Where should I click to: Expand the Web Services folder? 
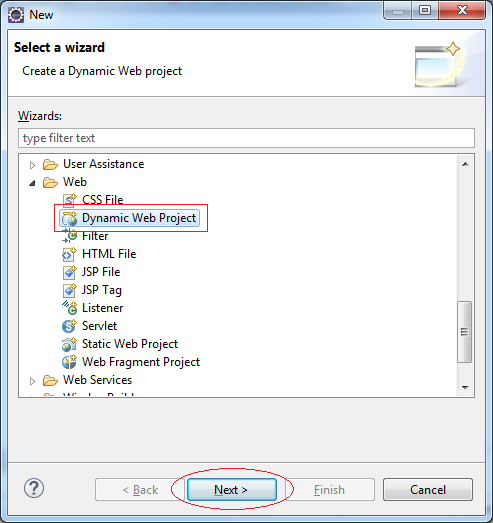click(x=32, y=381)
